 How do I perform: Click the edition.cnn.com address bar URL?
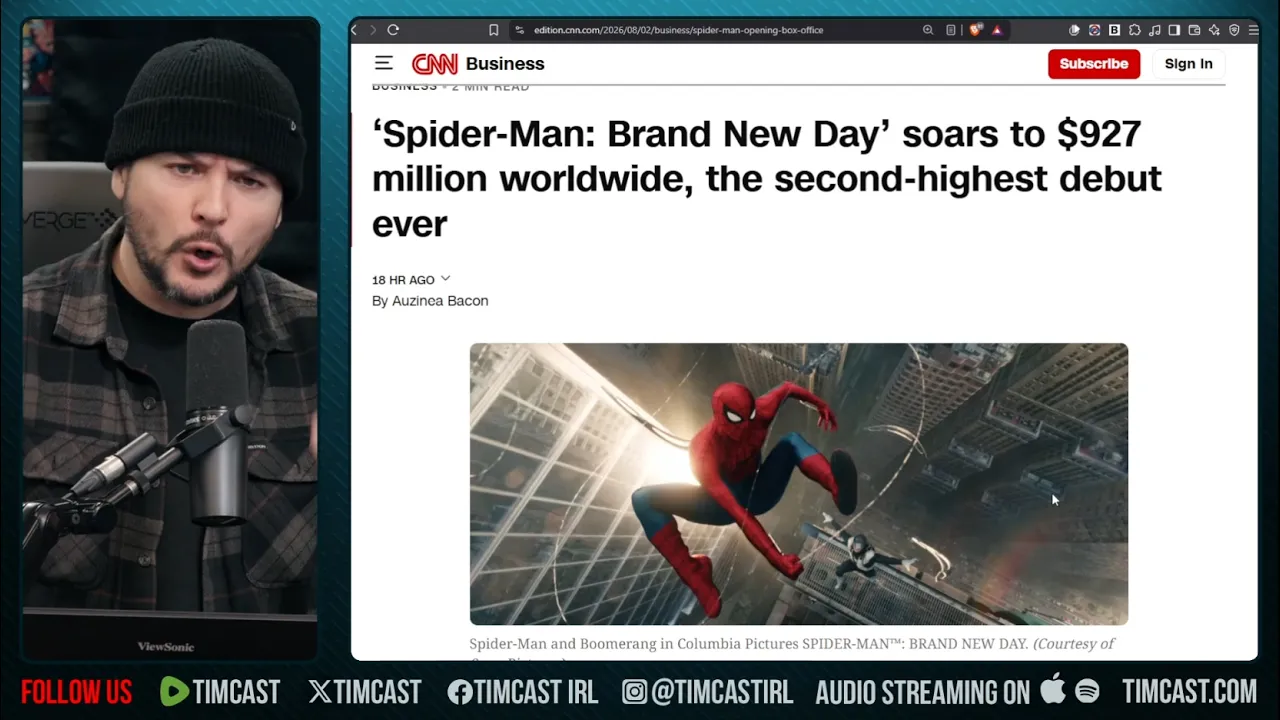[x=678, y=30]
